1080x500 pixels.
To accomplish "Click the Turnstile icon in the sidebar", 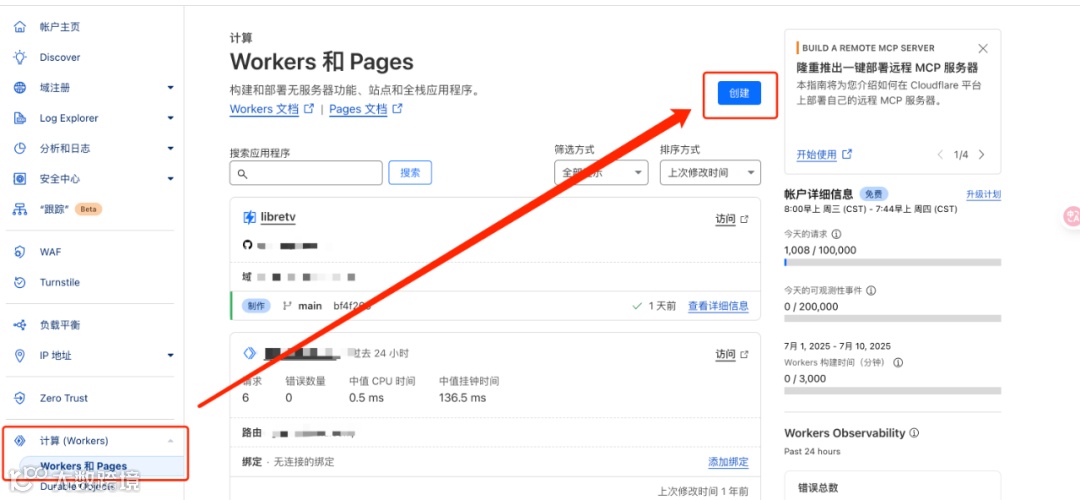I will click(x=20, y=282).
